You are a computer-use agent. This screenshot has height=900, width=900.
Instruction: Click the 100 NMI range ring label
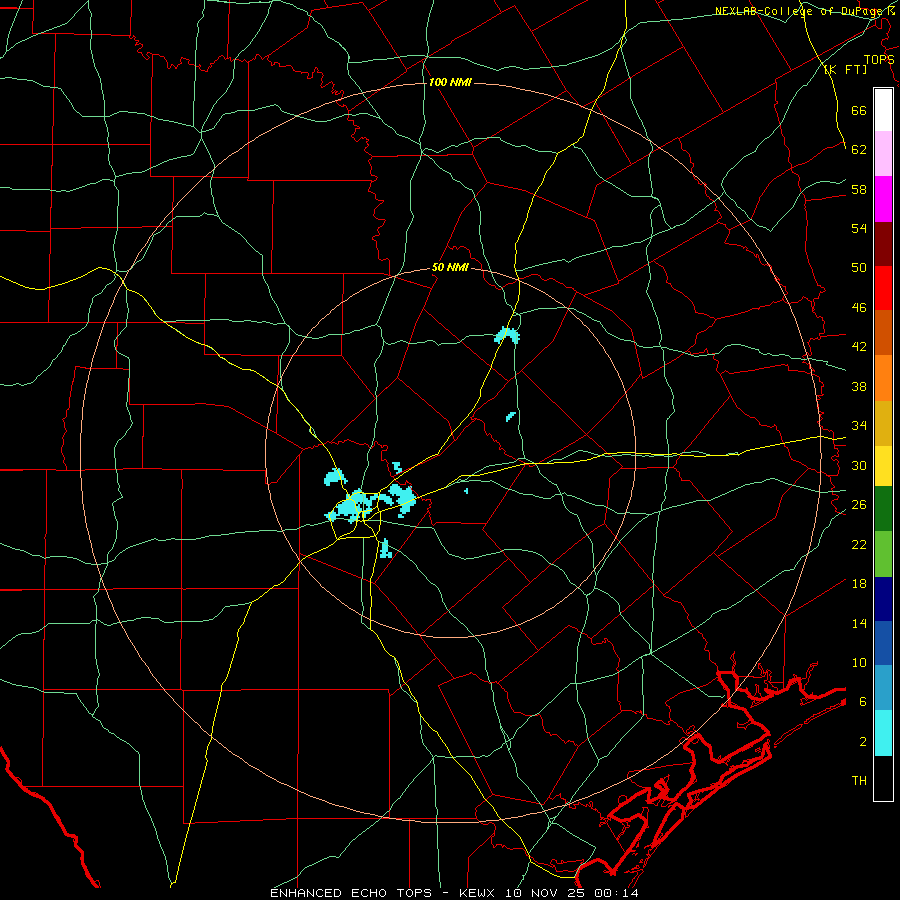[x=450, y=83]
